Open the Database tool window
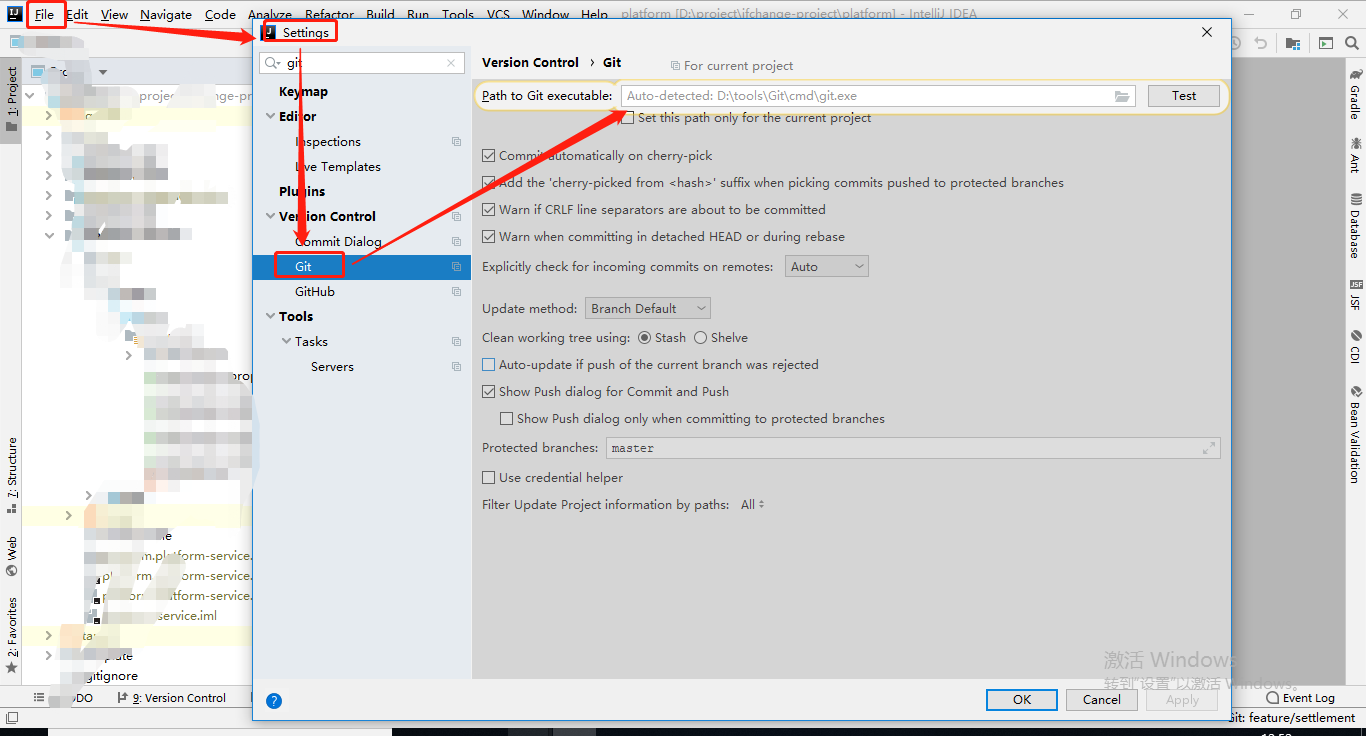The image size is (1366, 736). [1356, 225]
